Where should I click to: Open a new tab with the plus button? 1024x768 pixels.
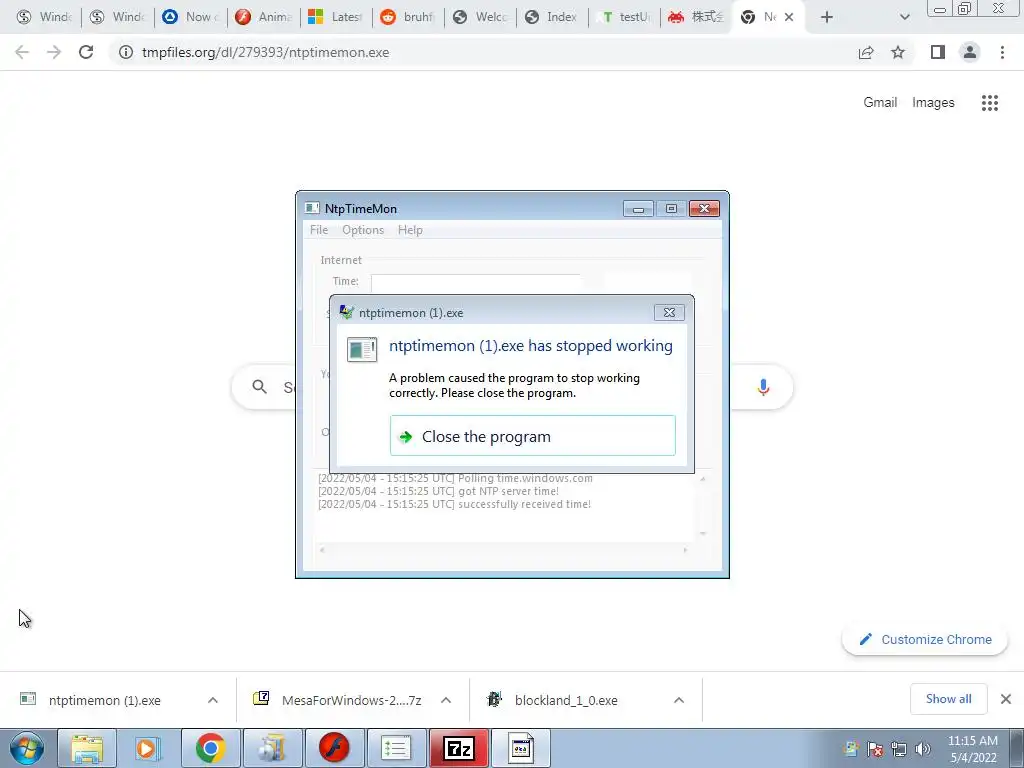pyautogui.click(x=827, y=17)
